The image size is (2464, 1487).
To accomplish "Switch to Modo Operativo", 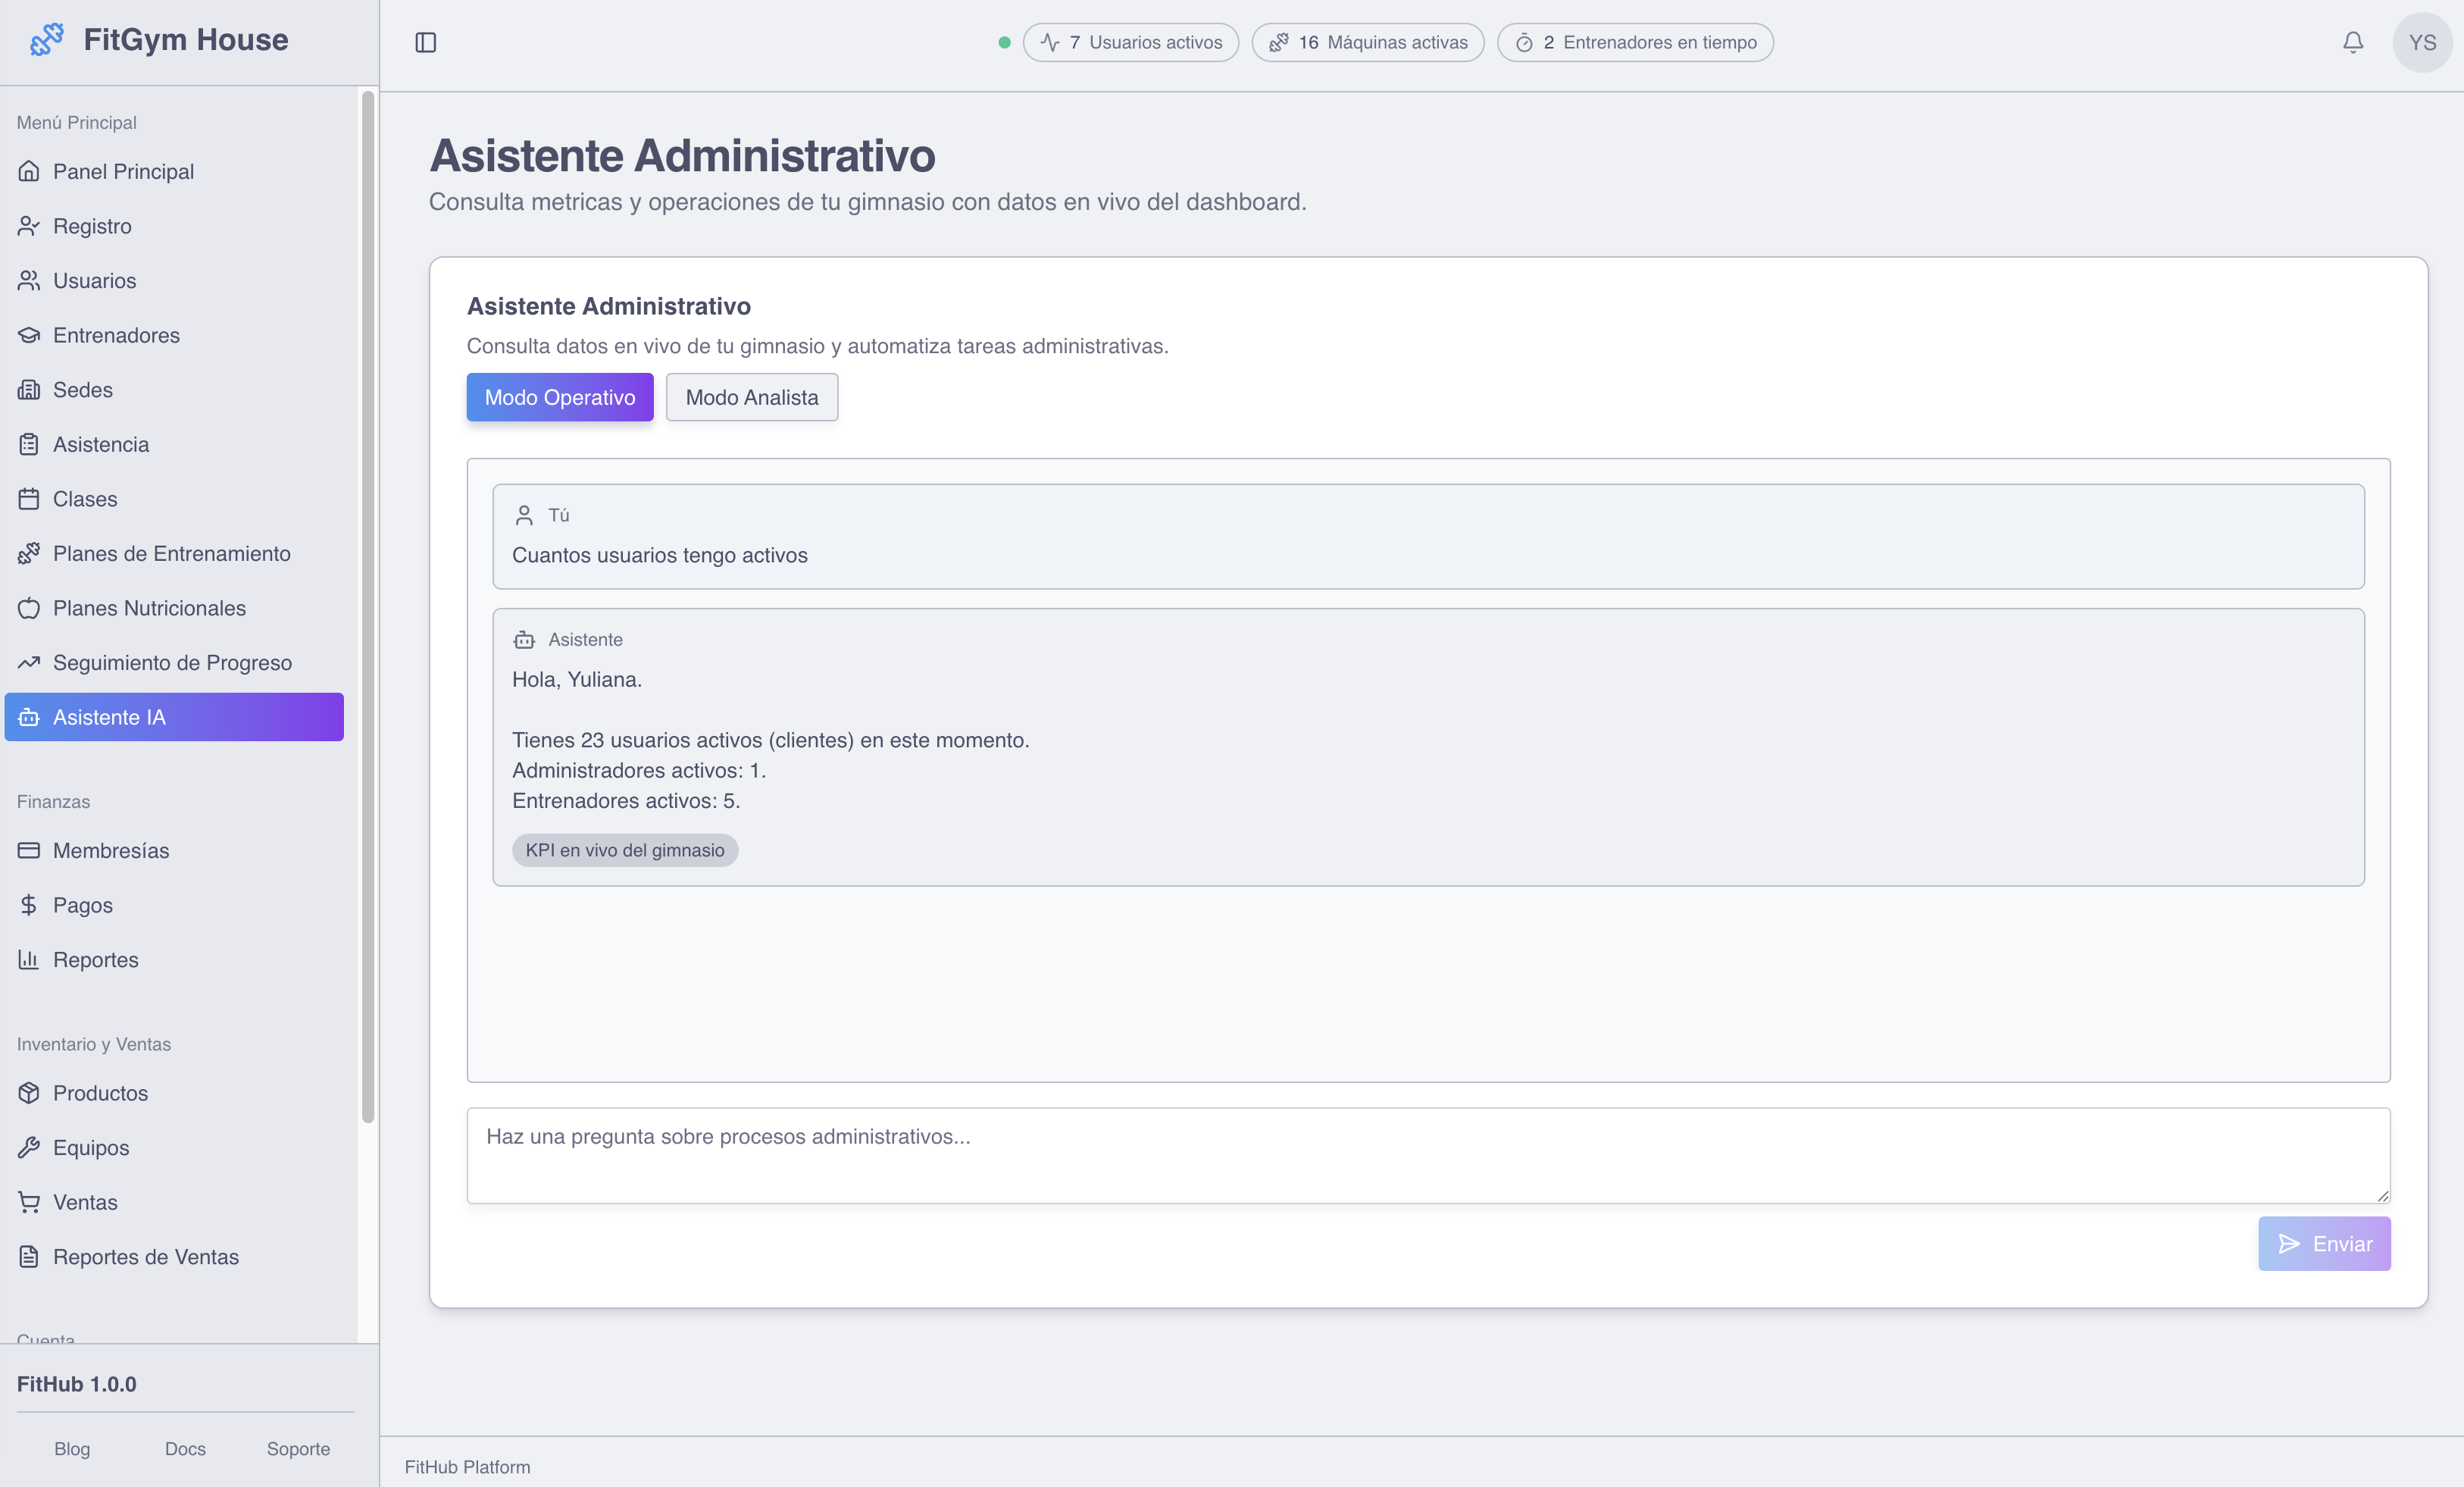I will click(559, 397).
